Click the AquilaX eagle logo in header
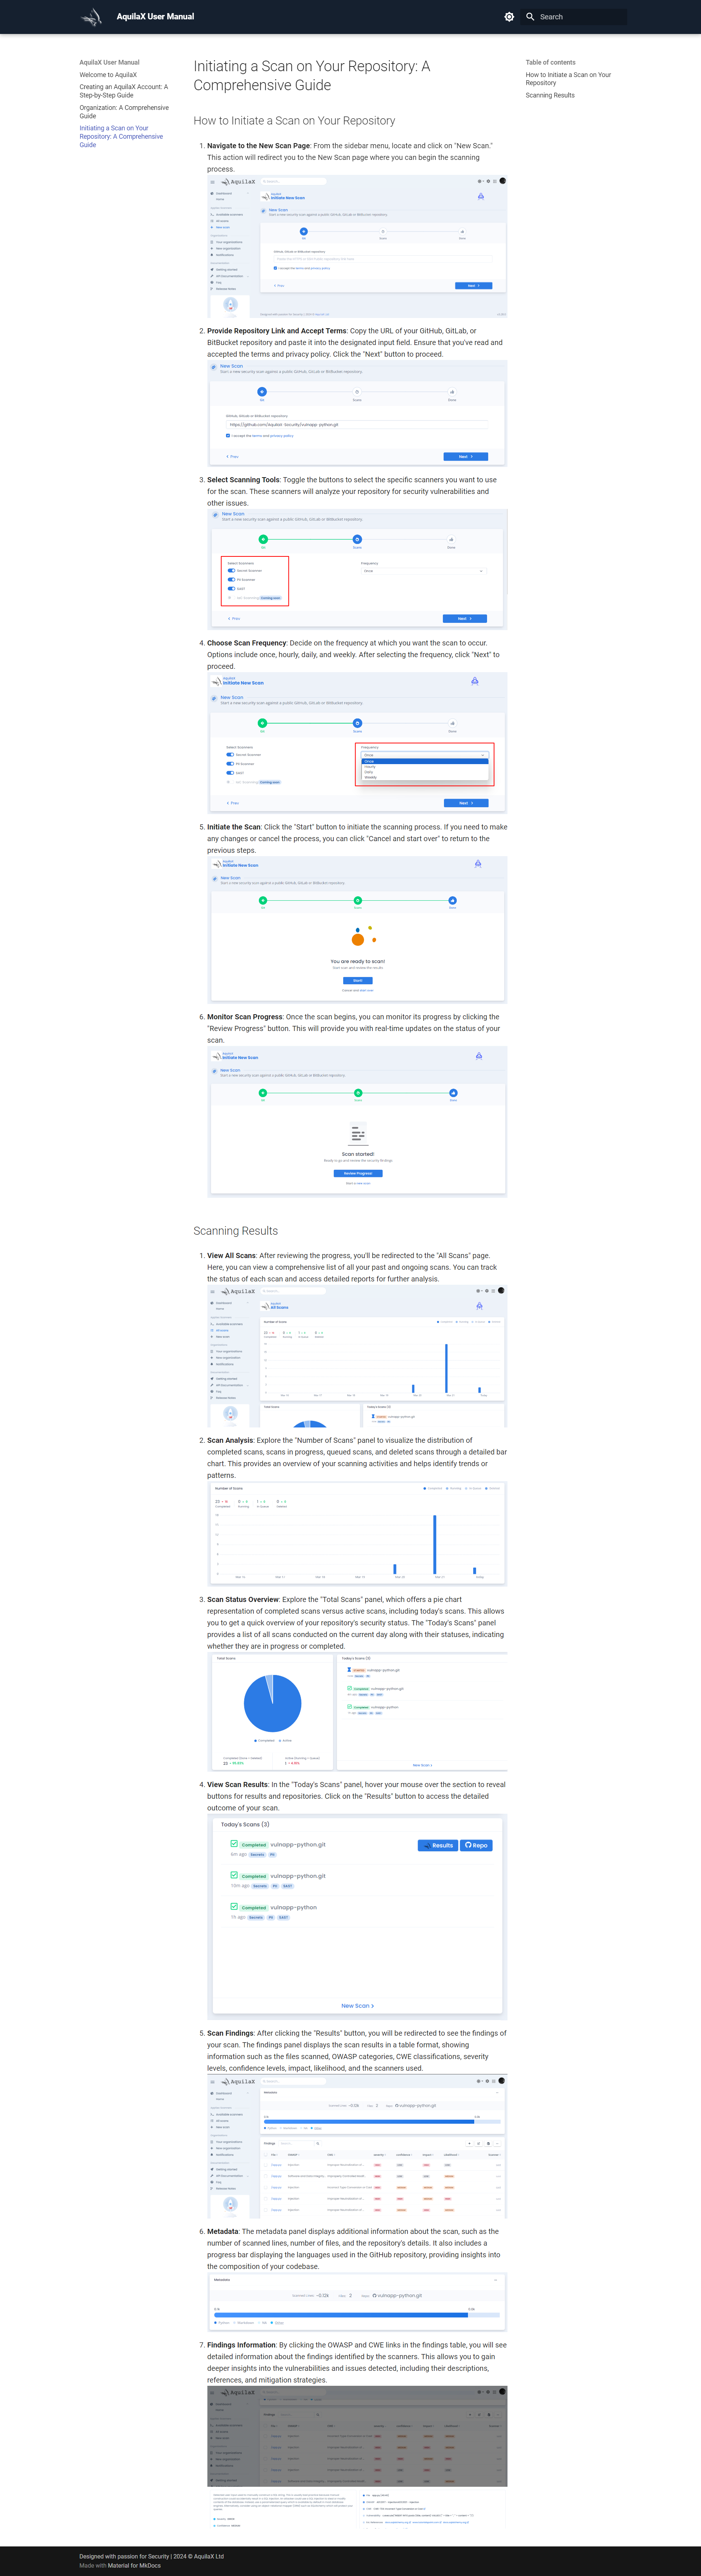Screen dimensions: 701x2576 tap(91, 17)
